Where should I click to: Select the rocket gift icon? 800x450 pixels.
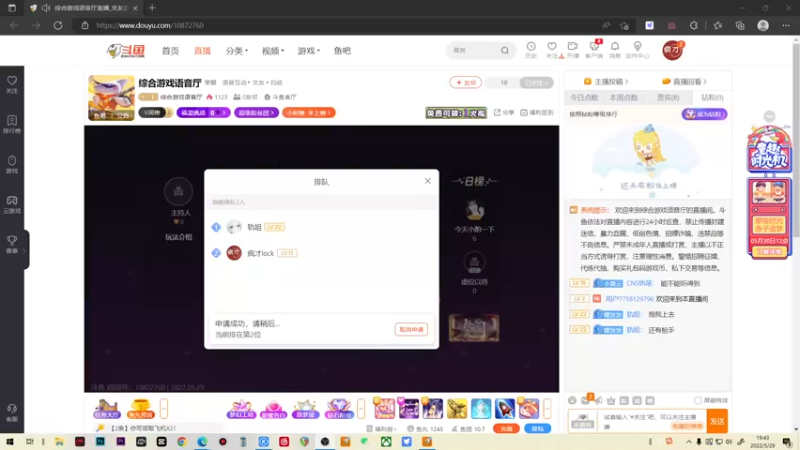(x=505, y=409)
